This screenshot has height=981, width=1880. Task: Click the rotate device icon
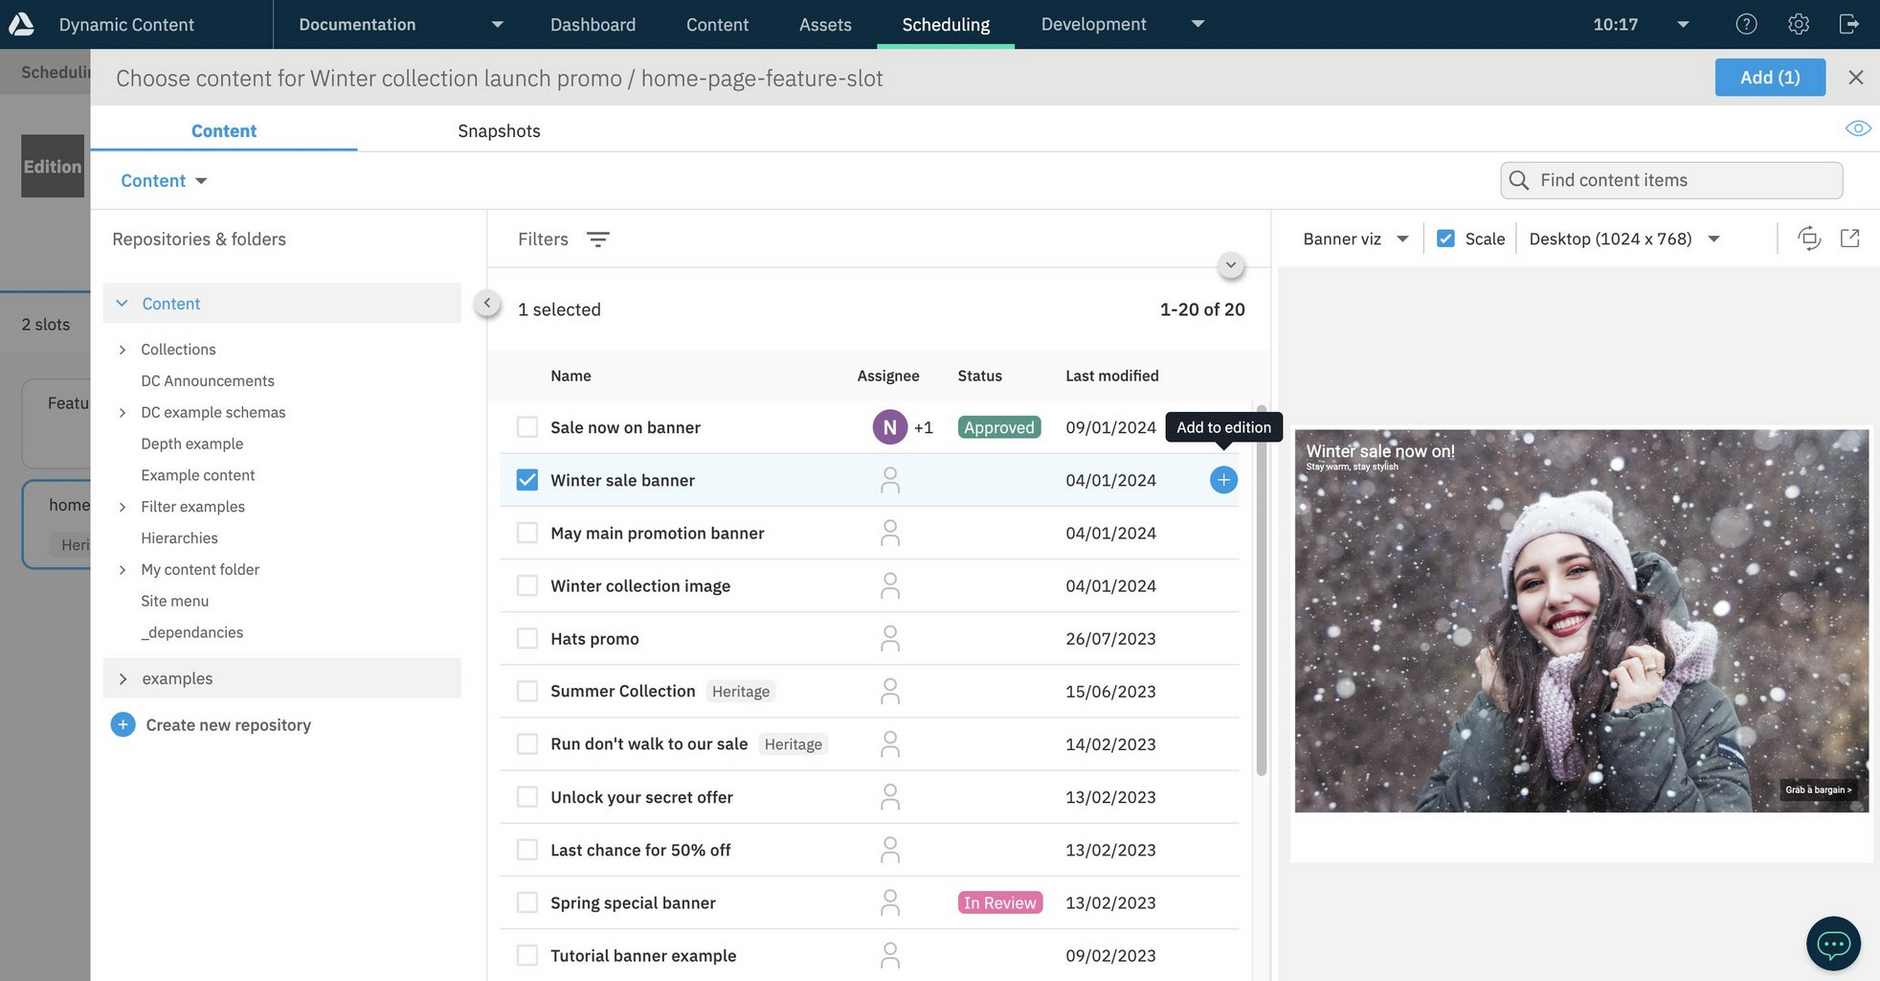(1809, 238)
